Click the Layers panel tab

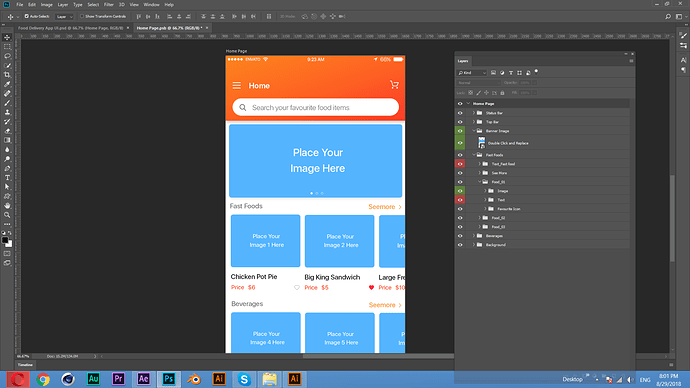pos(463,61)
